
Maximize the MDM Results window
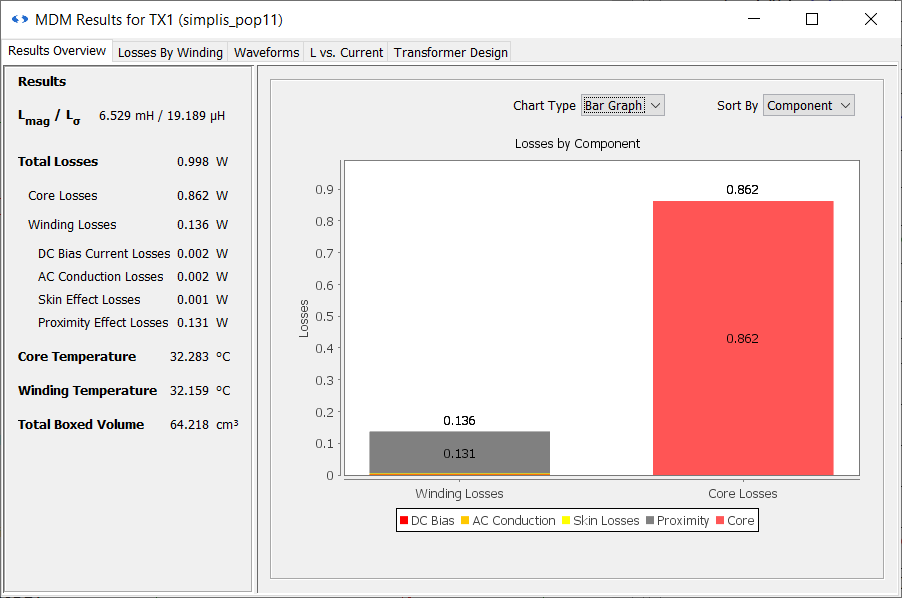(812, 19)
